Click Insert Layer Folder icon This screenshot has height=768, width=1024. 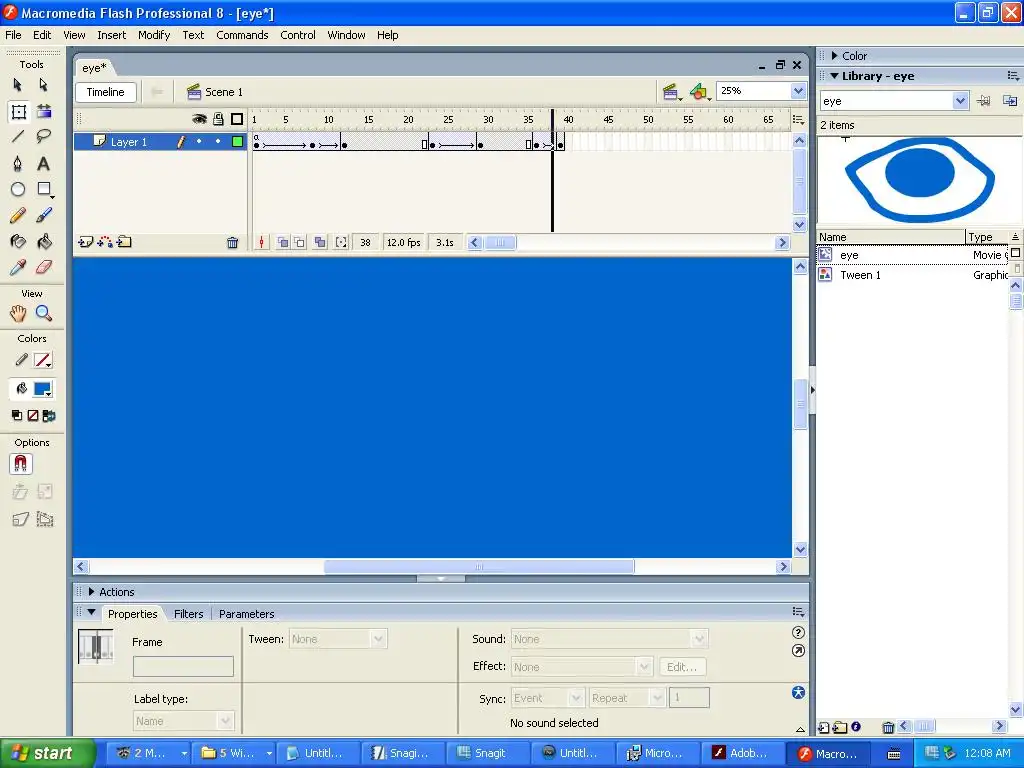pos(124,242)
